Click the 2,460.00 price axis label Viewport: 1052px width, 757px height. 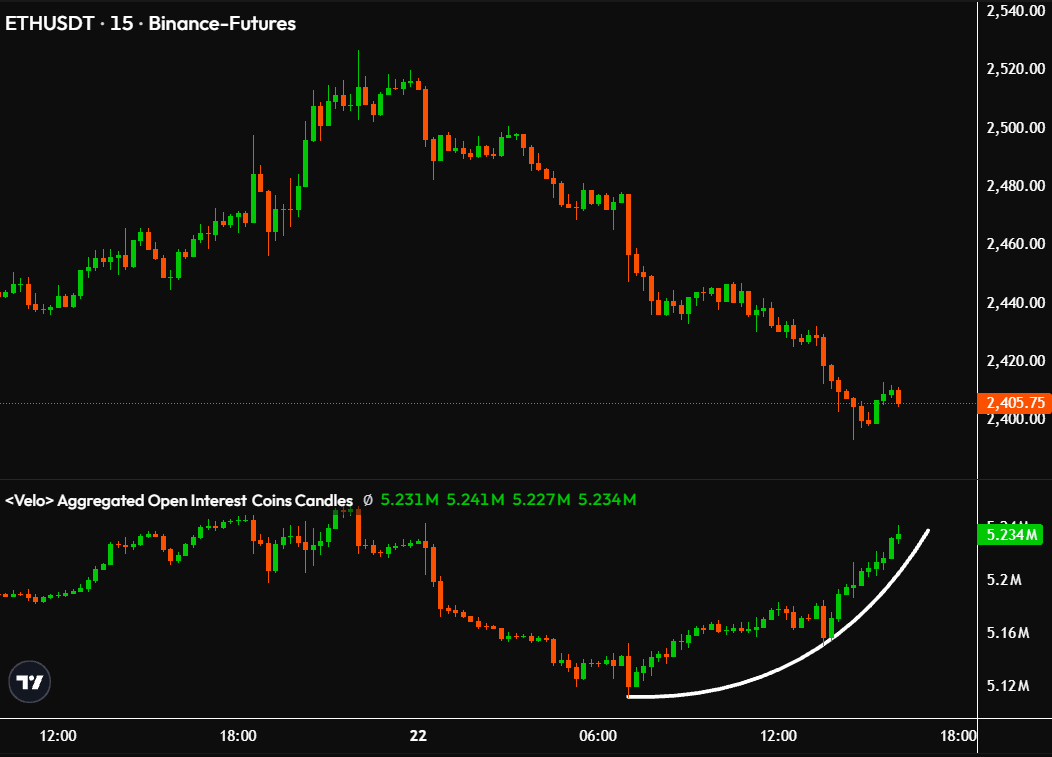(x=1016, y=244)
